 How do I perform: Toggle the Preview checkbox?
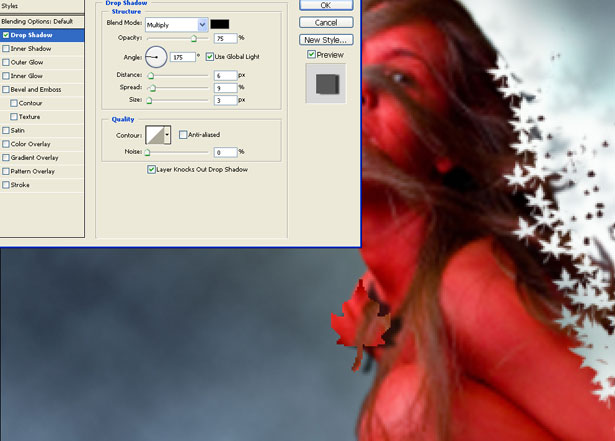311,55
